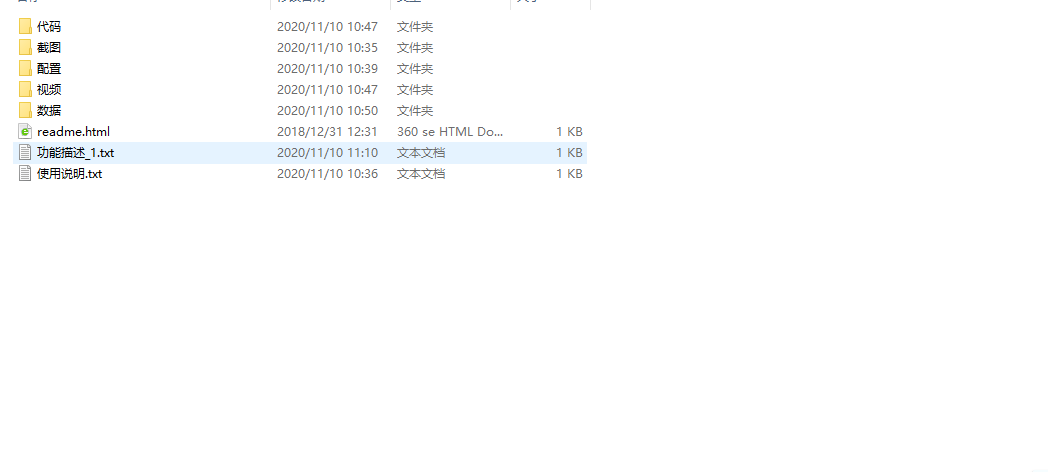Highlight the 截图 folder name
The height and width of the screenshot is (472, 1048).
tap(49, 47)
